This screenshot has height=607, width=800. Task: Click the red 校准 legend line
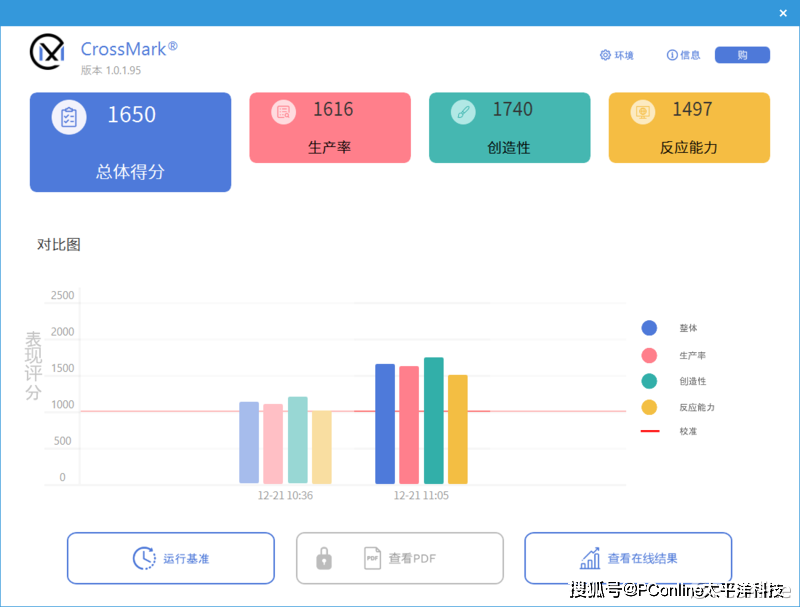(650, 432)
